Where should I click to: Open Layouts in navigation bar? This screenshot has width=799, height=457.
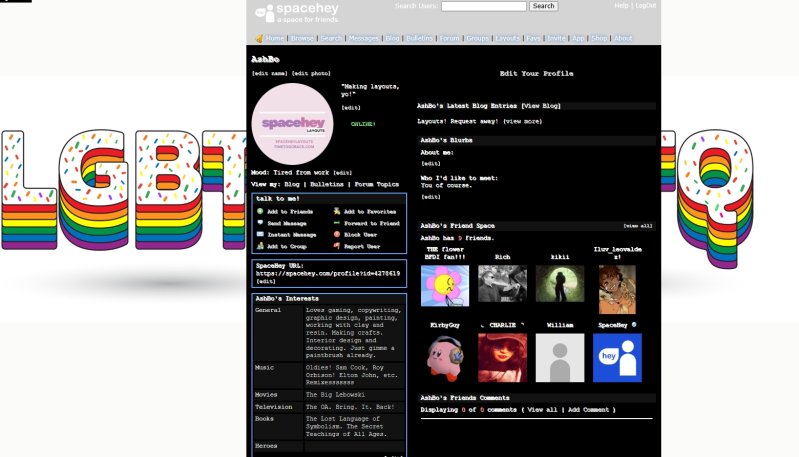[x=508, y=38]
